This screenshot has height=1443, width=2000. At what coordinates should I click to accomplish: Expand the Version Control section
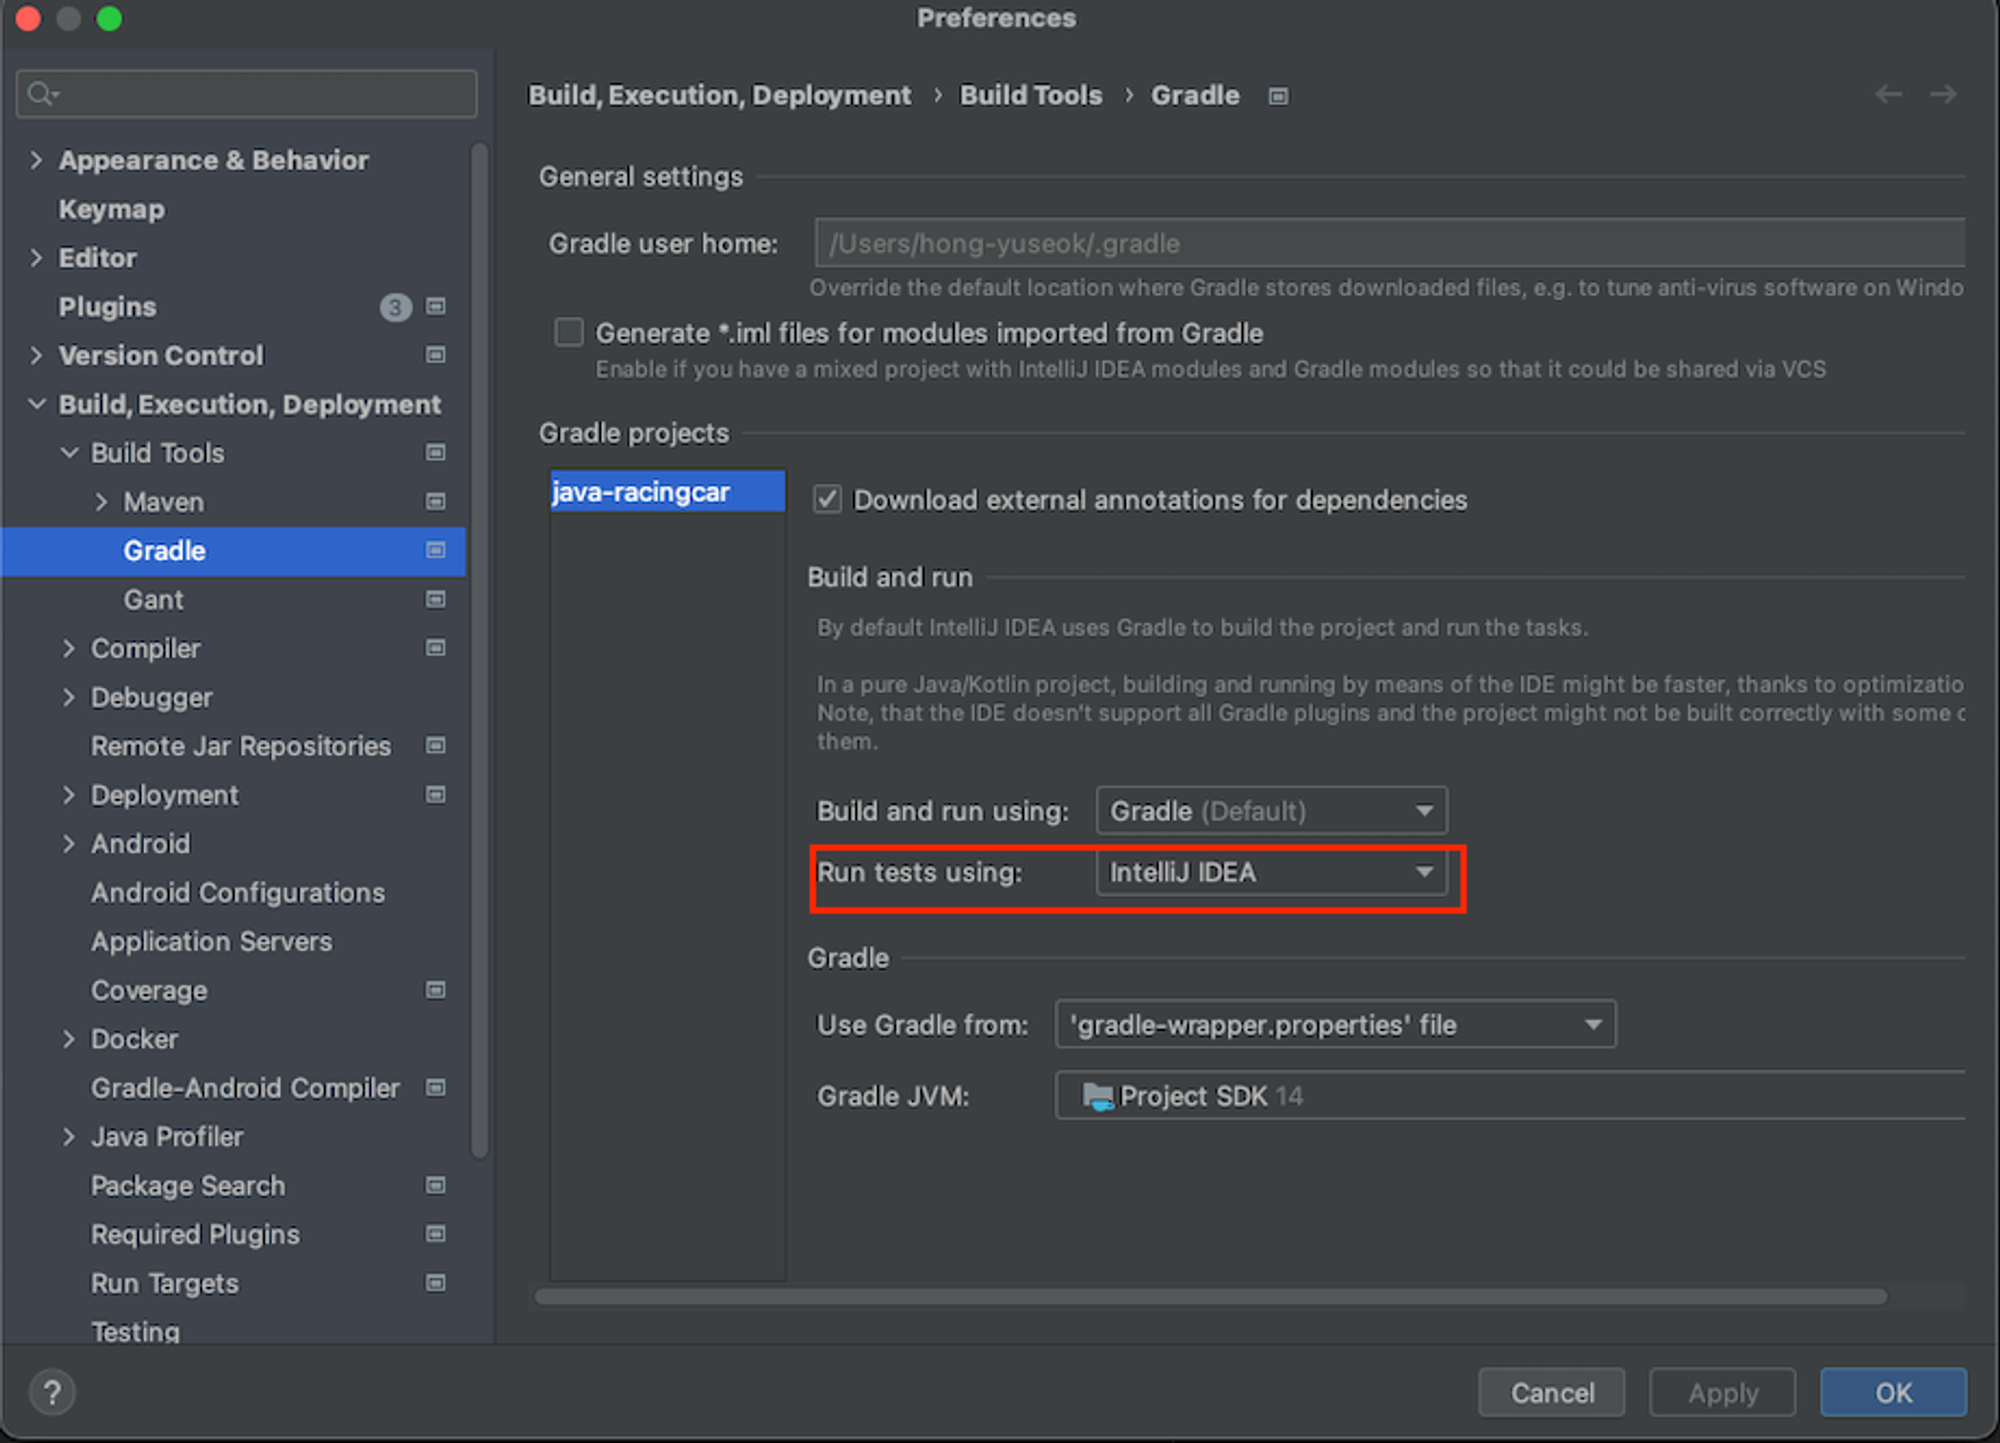pos(37,355)
